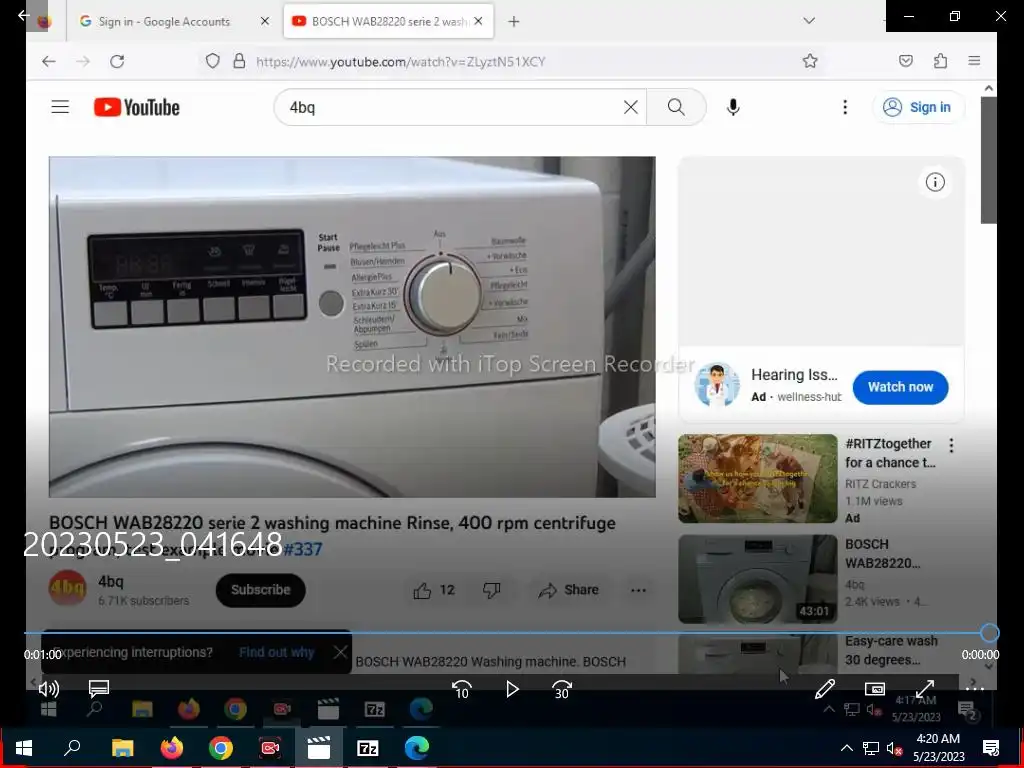
Task: Open the #RITZtogether ad video thumbnail
Action: 758,479
